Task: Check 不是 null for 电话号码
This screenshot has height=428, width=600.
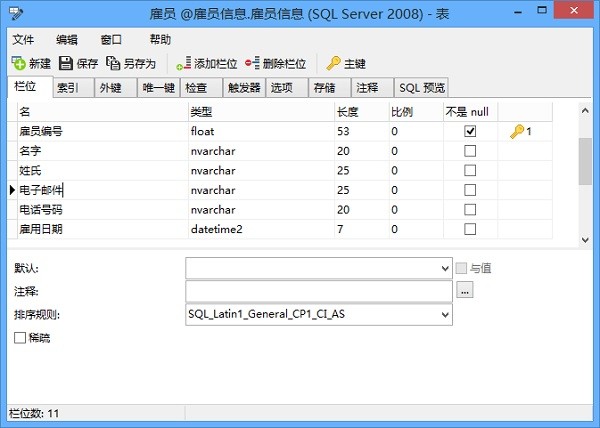Action: (x=470, y=210)
